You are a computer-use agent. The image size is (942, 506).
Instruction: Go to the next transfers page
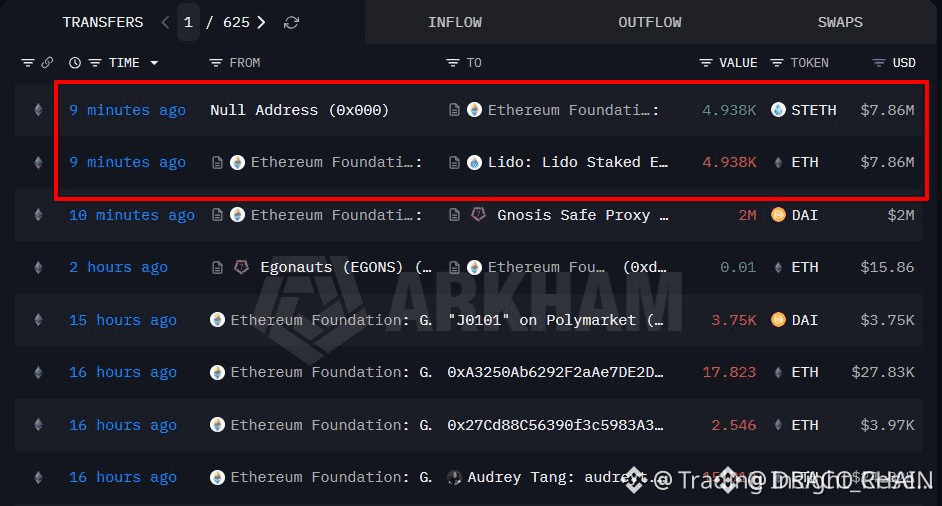pyautogui.click(x=261, y=23)
